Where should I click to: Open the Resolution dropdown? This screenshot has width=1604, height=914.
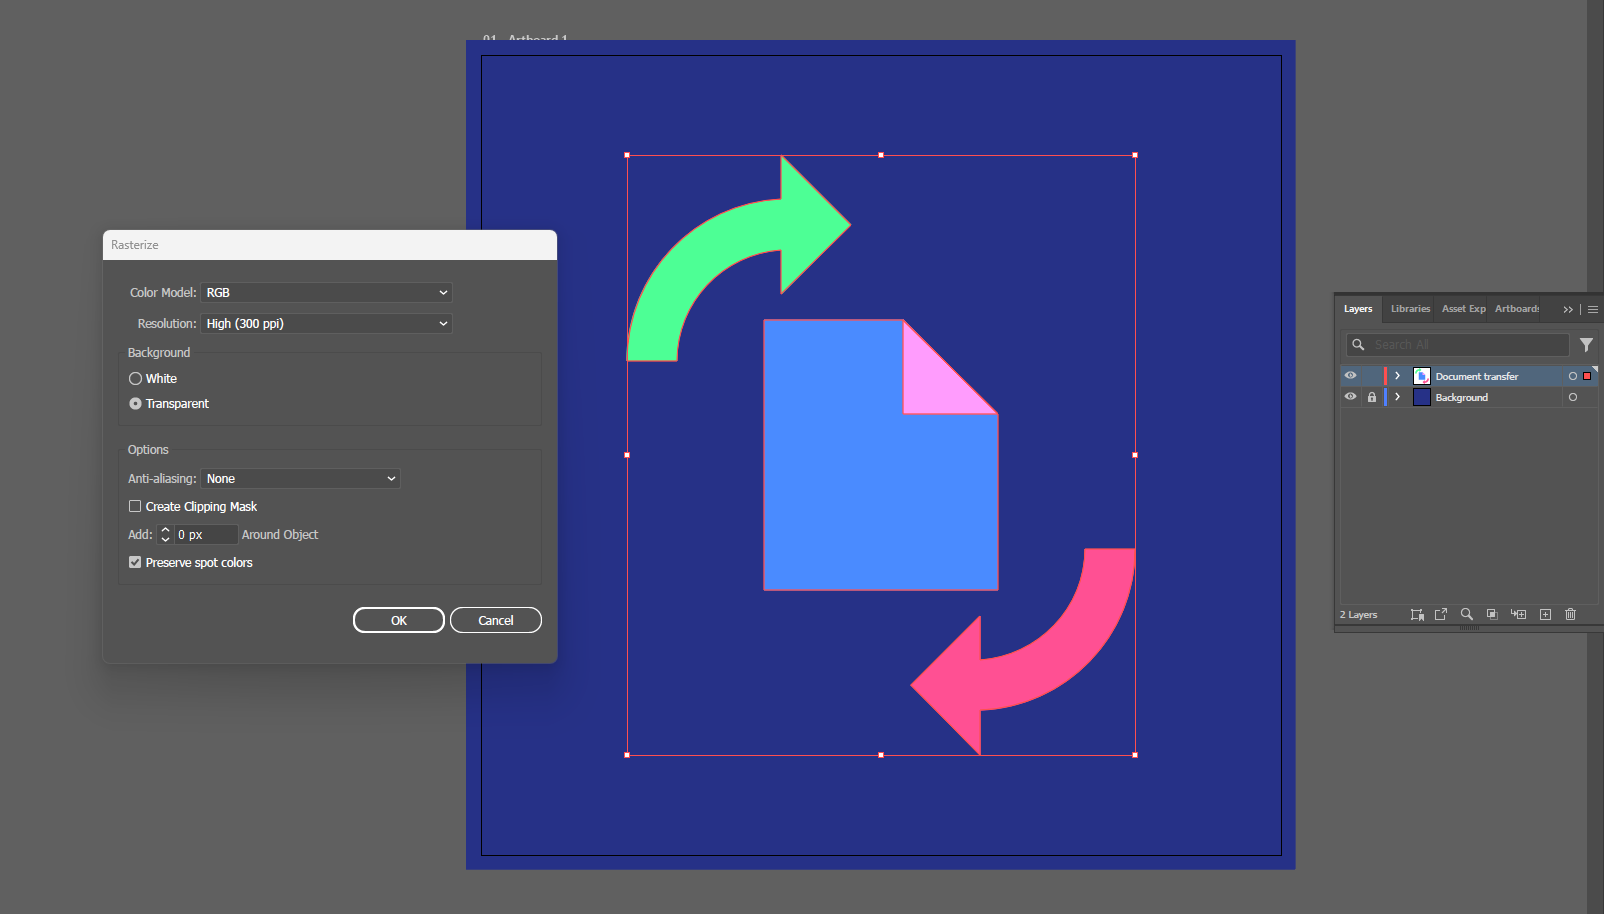point(326,323)
